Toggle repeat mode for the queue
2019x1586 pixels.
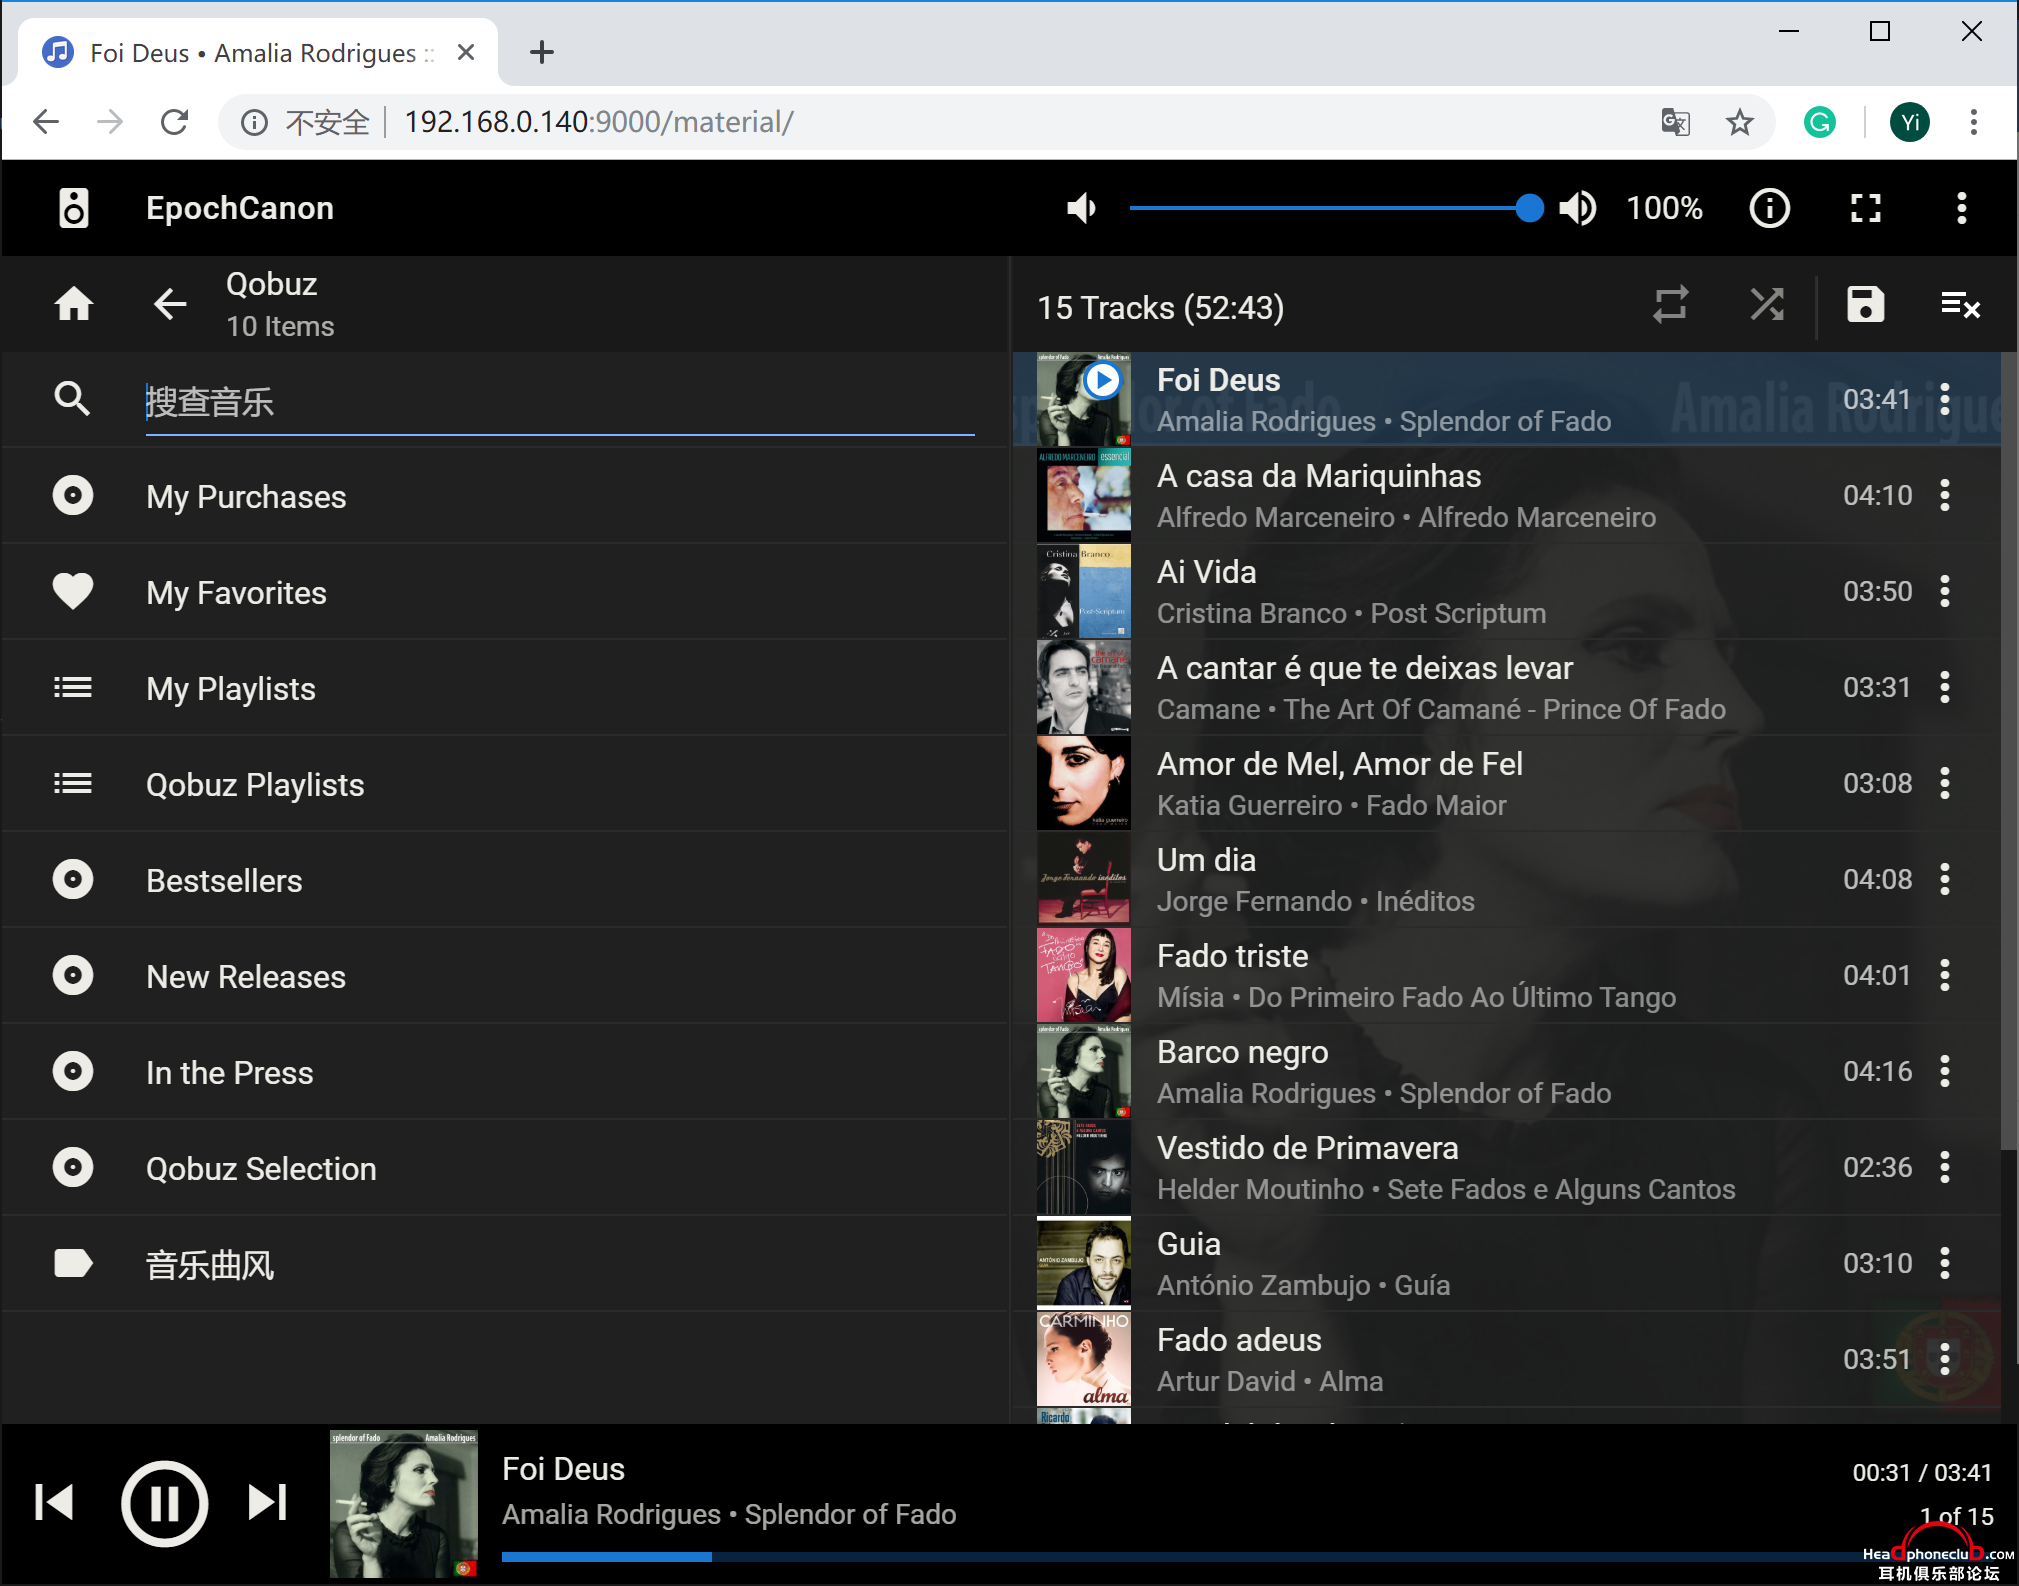click(x=1670, y=304)
